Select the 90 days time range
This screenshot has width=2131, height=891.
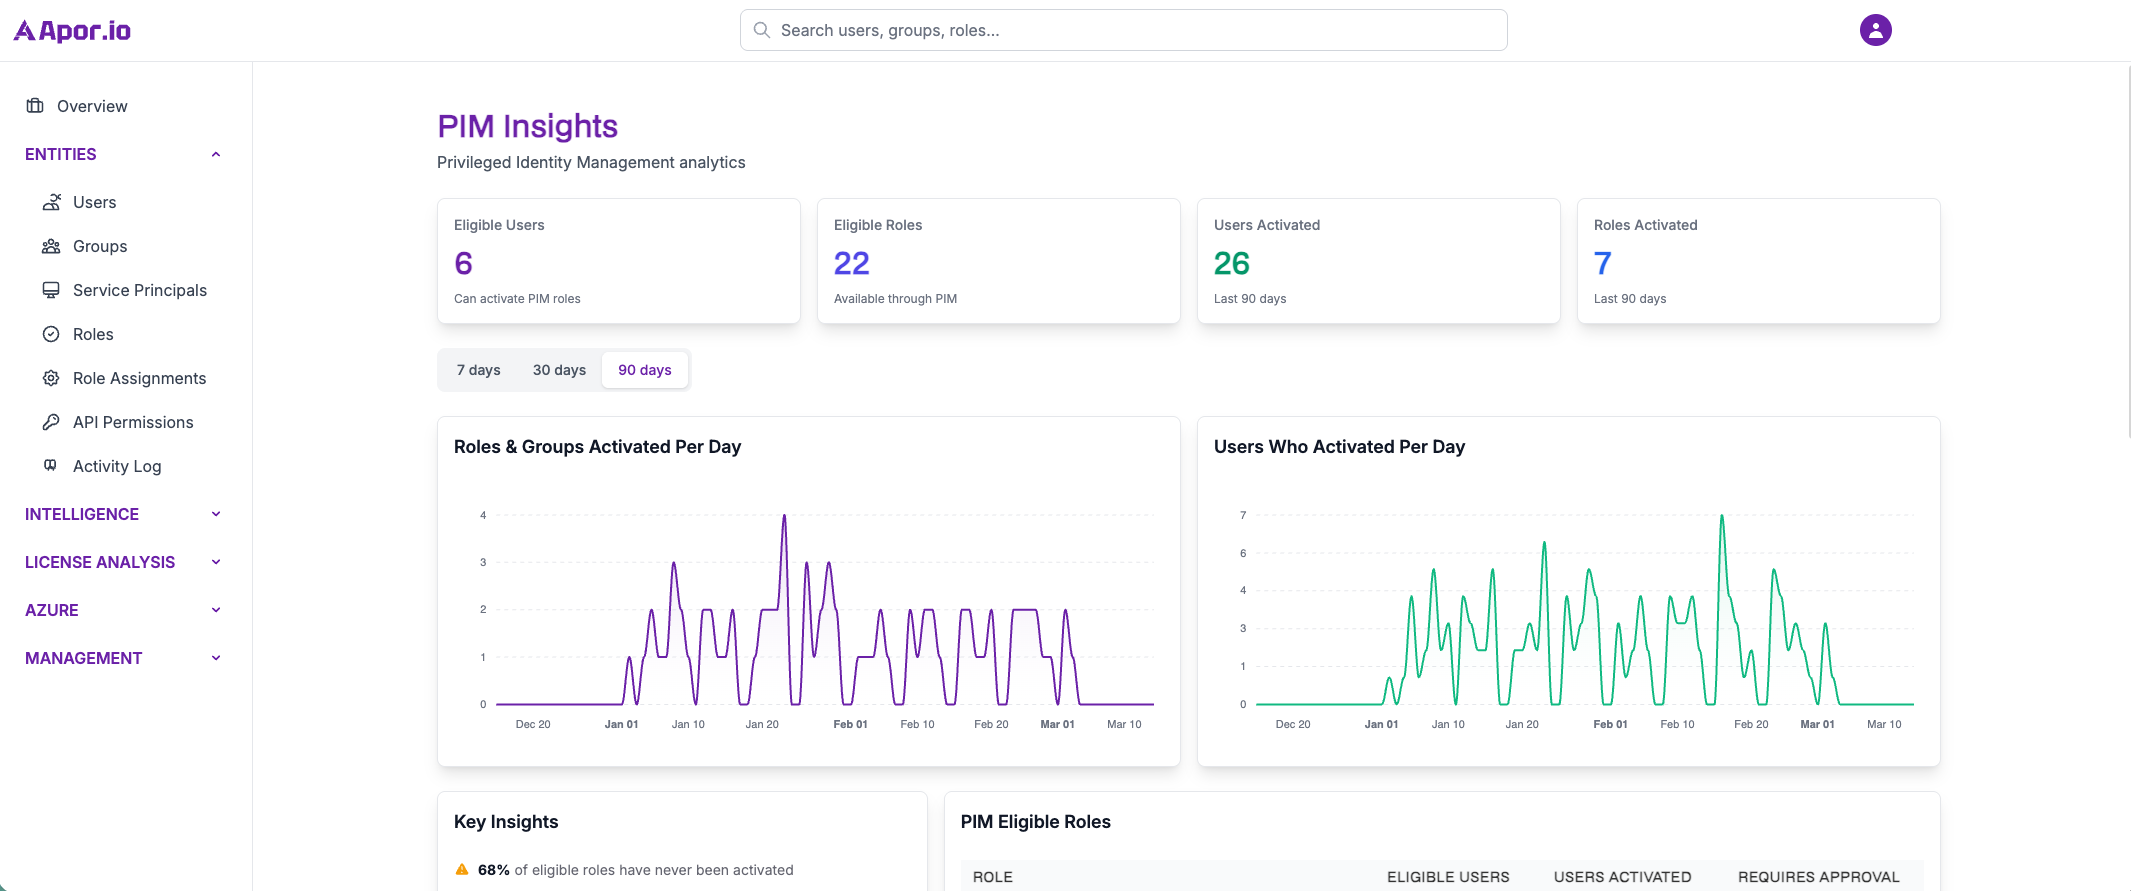point(644,370)
